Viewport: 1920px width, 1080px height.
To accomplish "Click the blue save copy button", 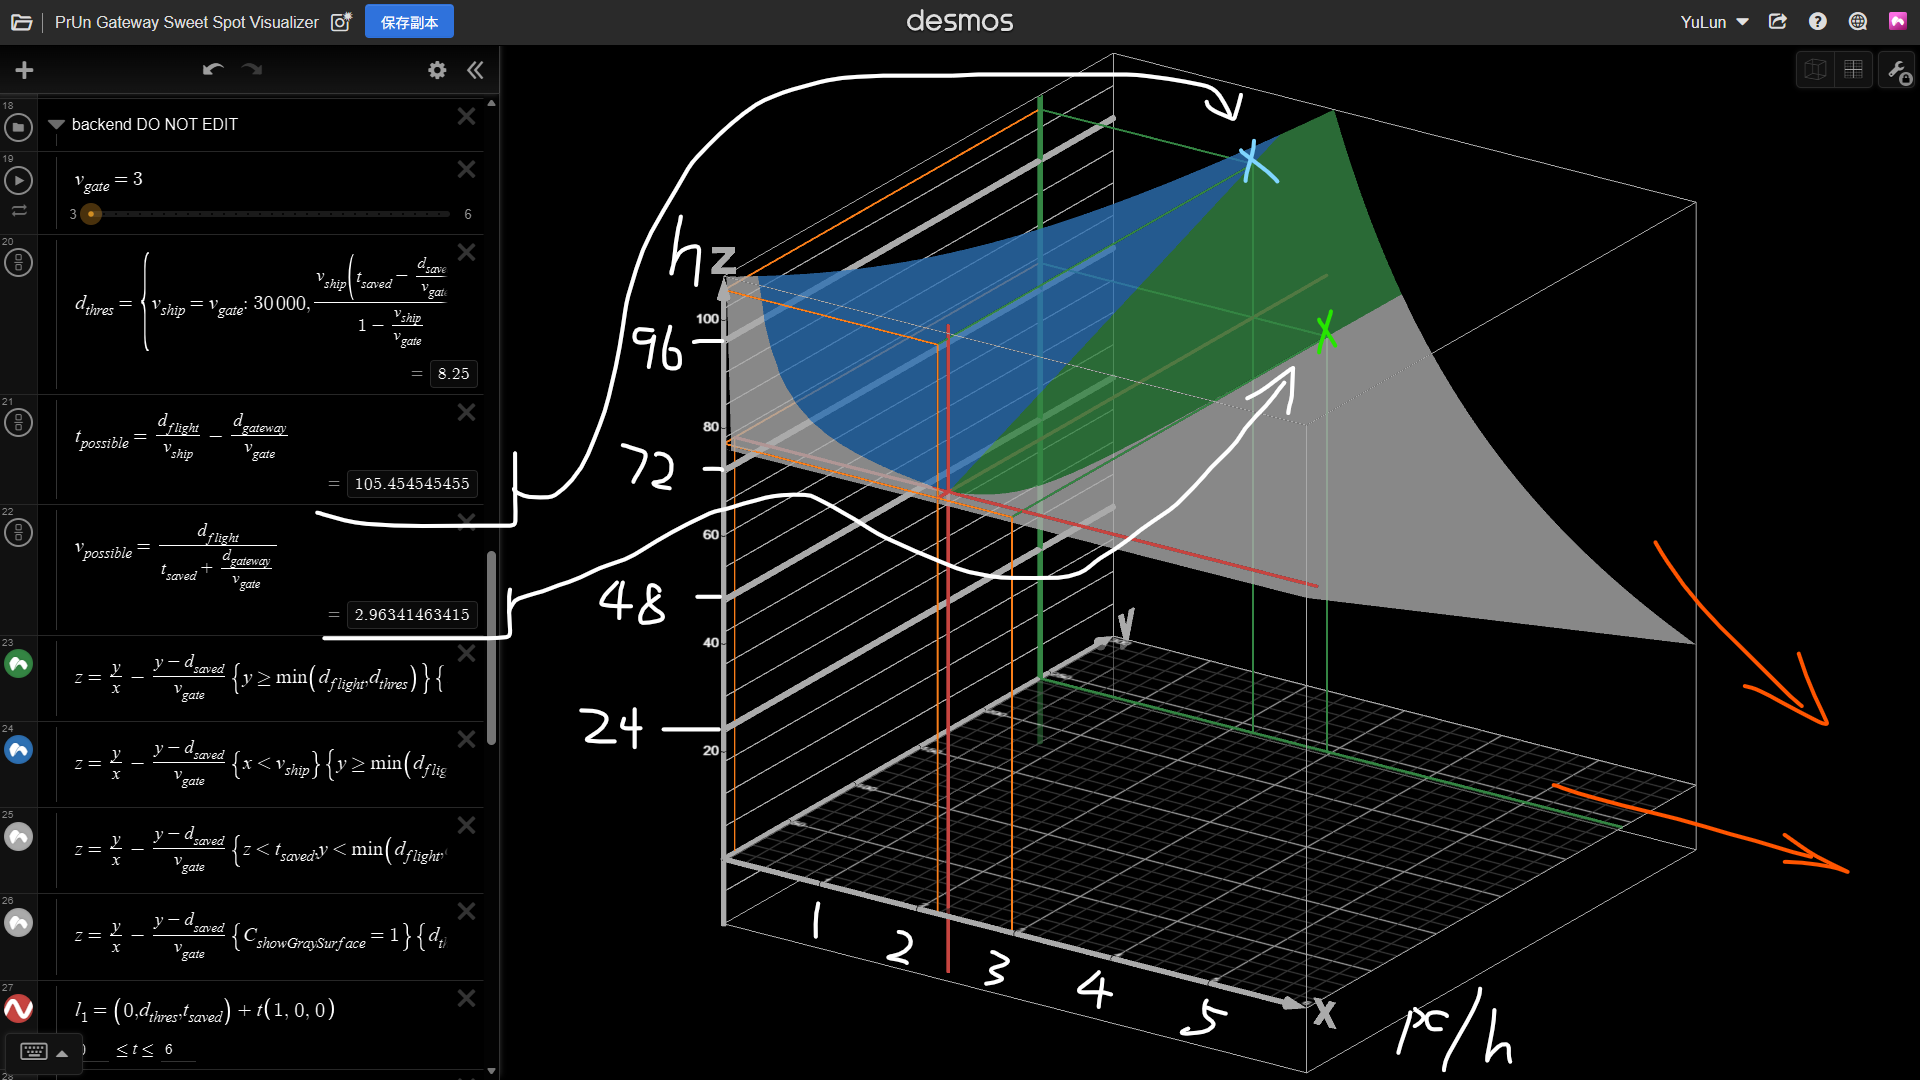I will pyautogui.click(x=409, y=22).
